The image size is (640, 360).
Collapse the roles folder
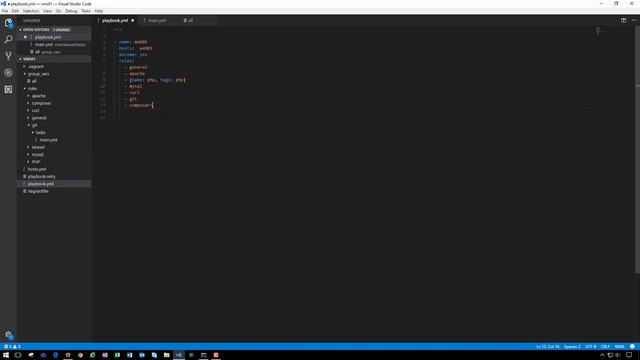coord(24,89)
